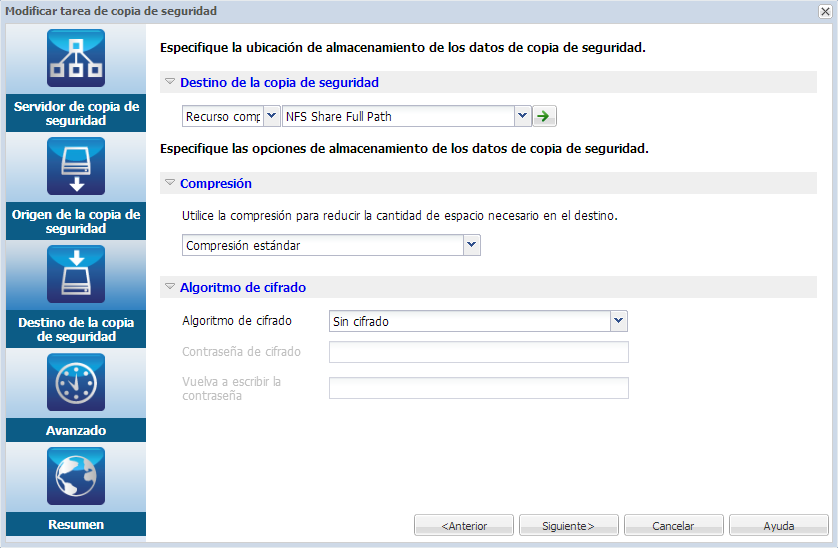This screenshot has width=838, height=548.
Task: Collapse the Compresión section
Action: [x=170, y=183]
